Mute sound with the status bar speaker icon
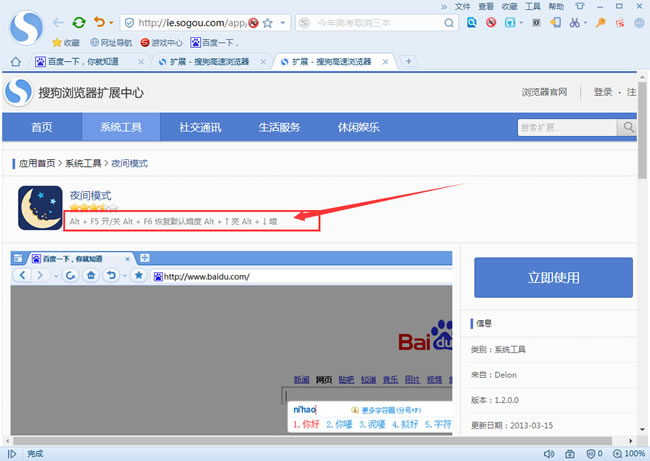This screenshot has height=461, width=650. [x=549, y=454]
